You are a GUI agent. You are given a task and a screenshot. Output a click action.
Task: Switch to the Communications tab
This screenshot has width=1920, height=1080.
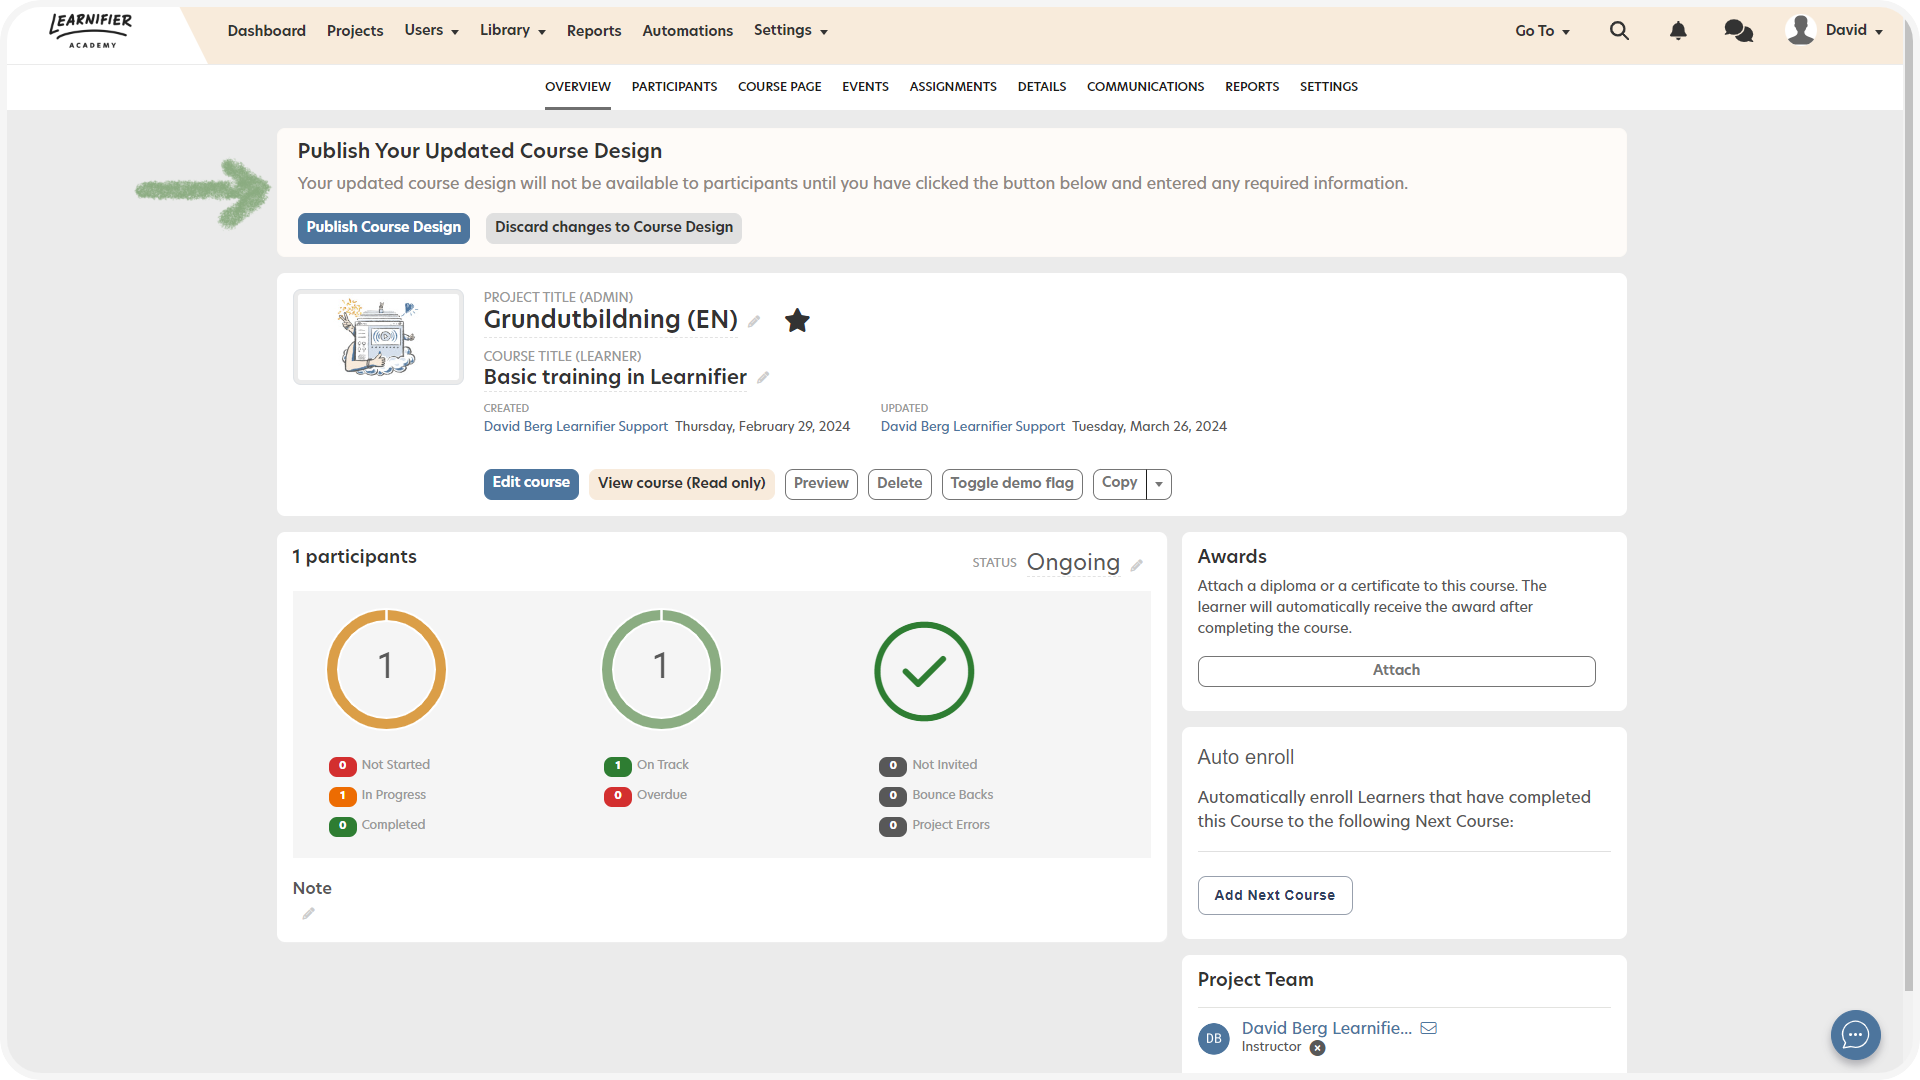[1145, 87]
